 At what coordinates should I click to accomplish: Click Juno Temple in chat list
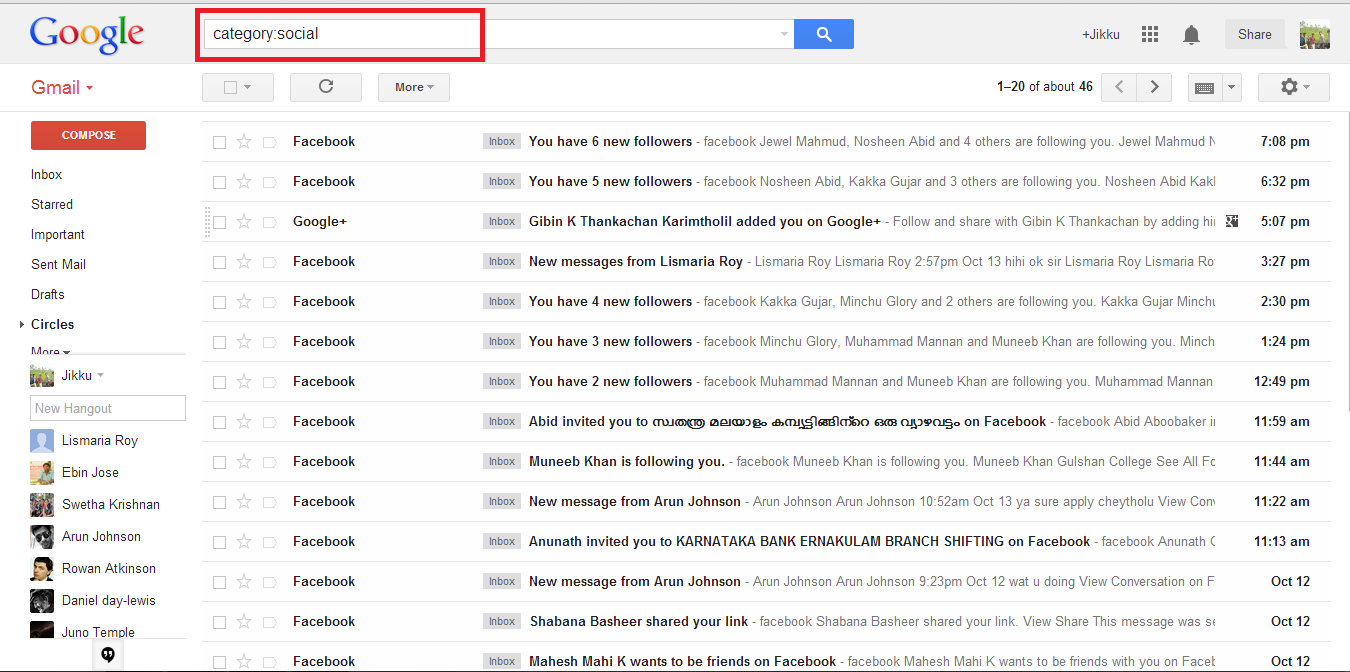pyautogui.click(x=98, y=632)
